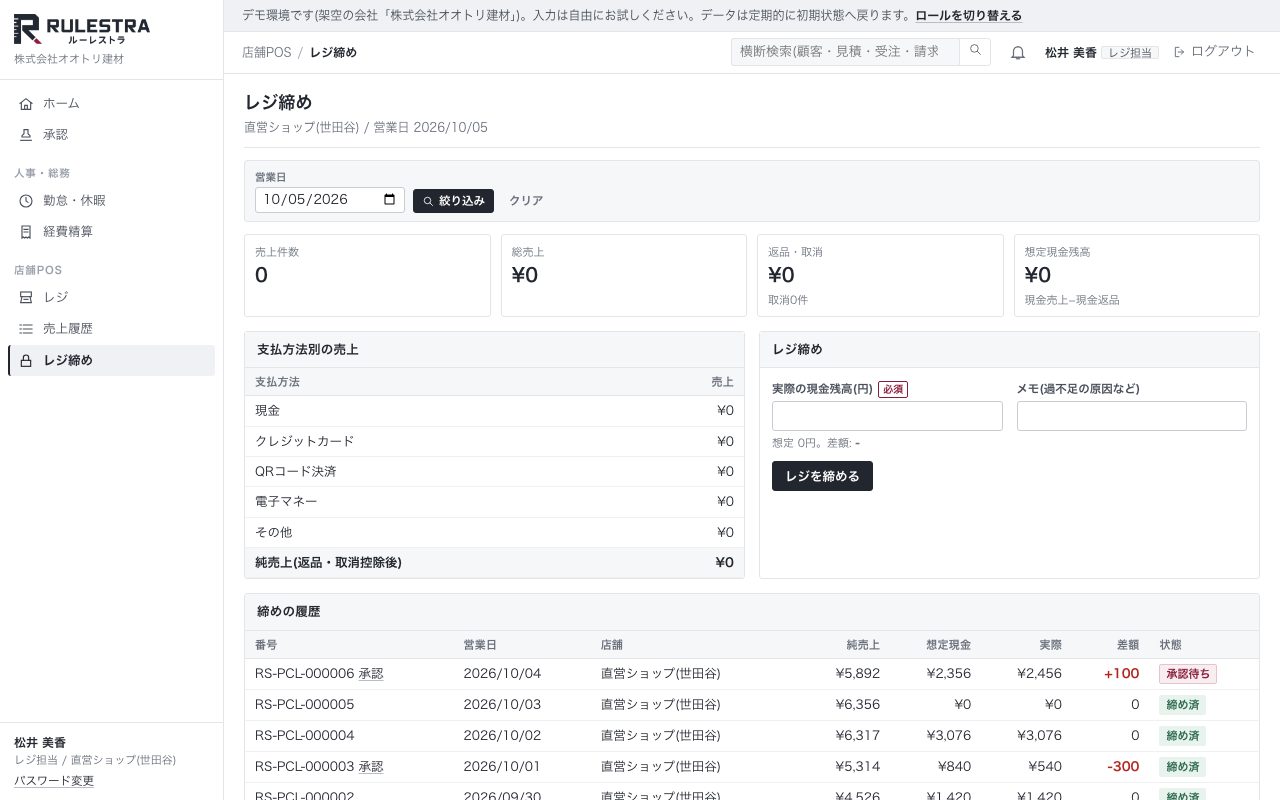This screenshot has width=1280, height=800.
Task: Click RS-PCL-000004 row number
Action: pos(305,736)
